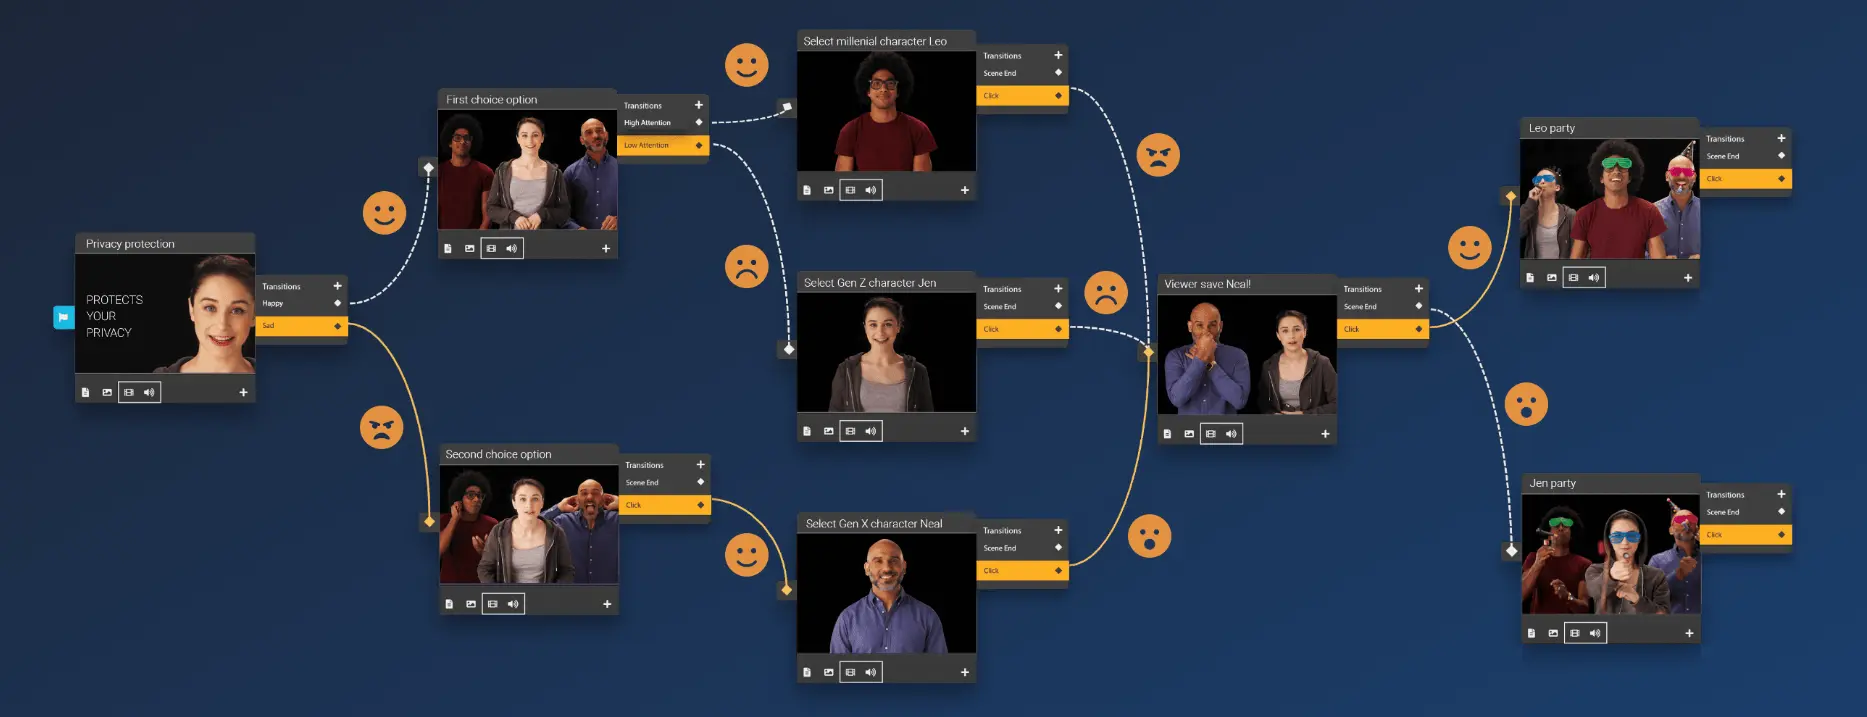Click plus at bottom of First choice option node
This screenshot has width=1867, height=717.
tap(606, 248)
